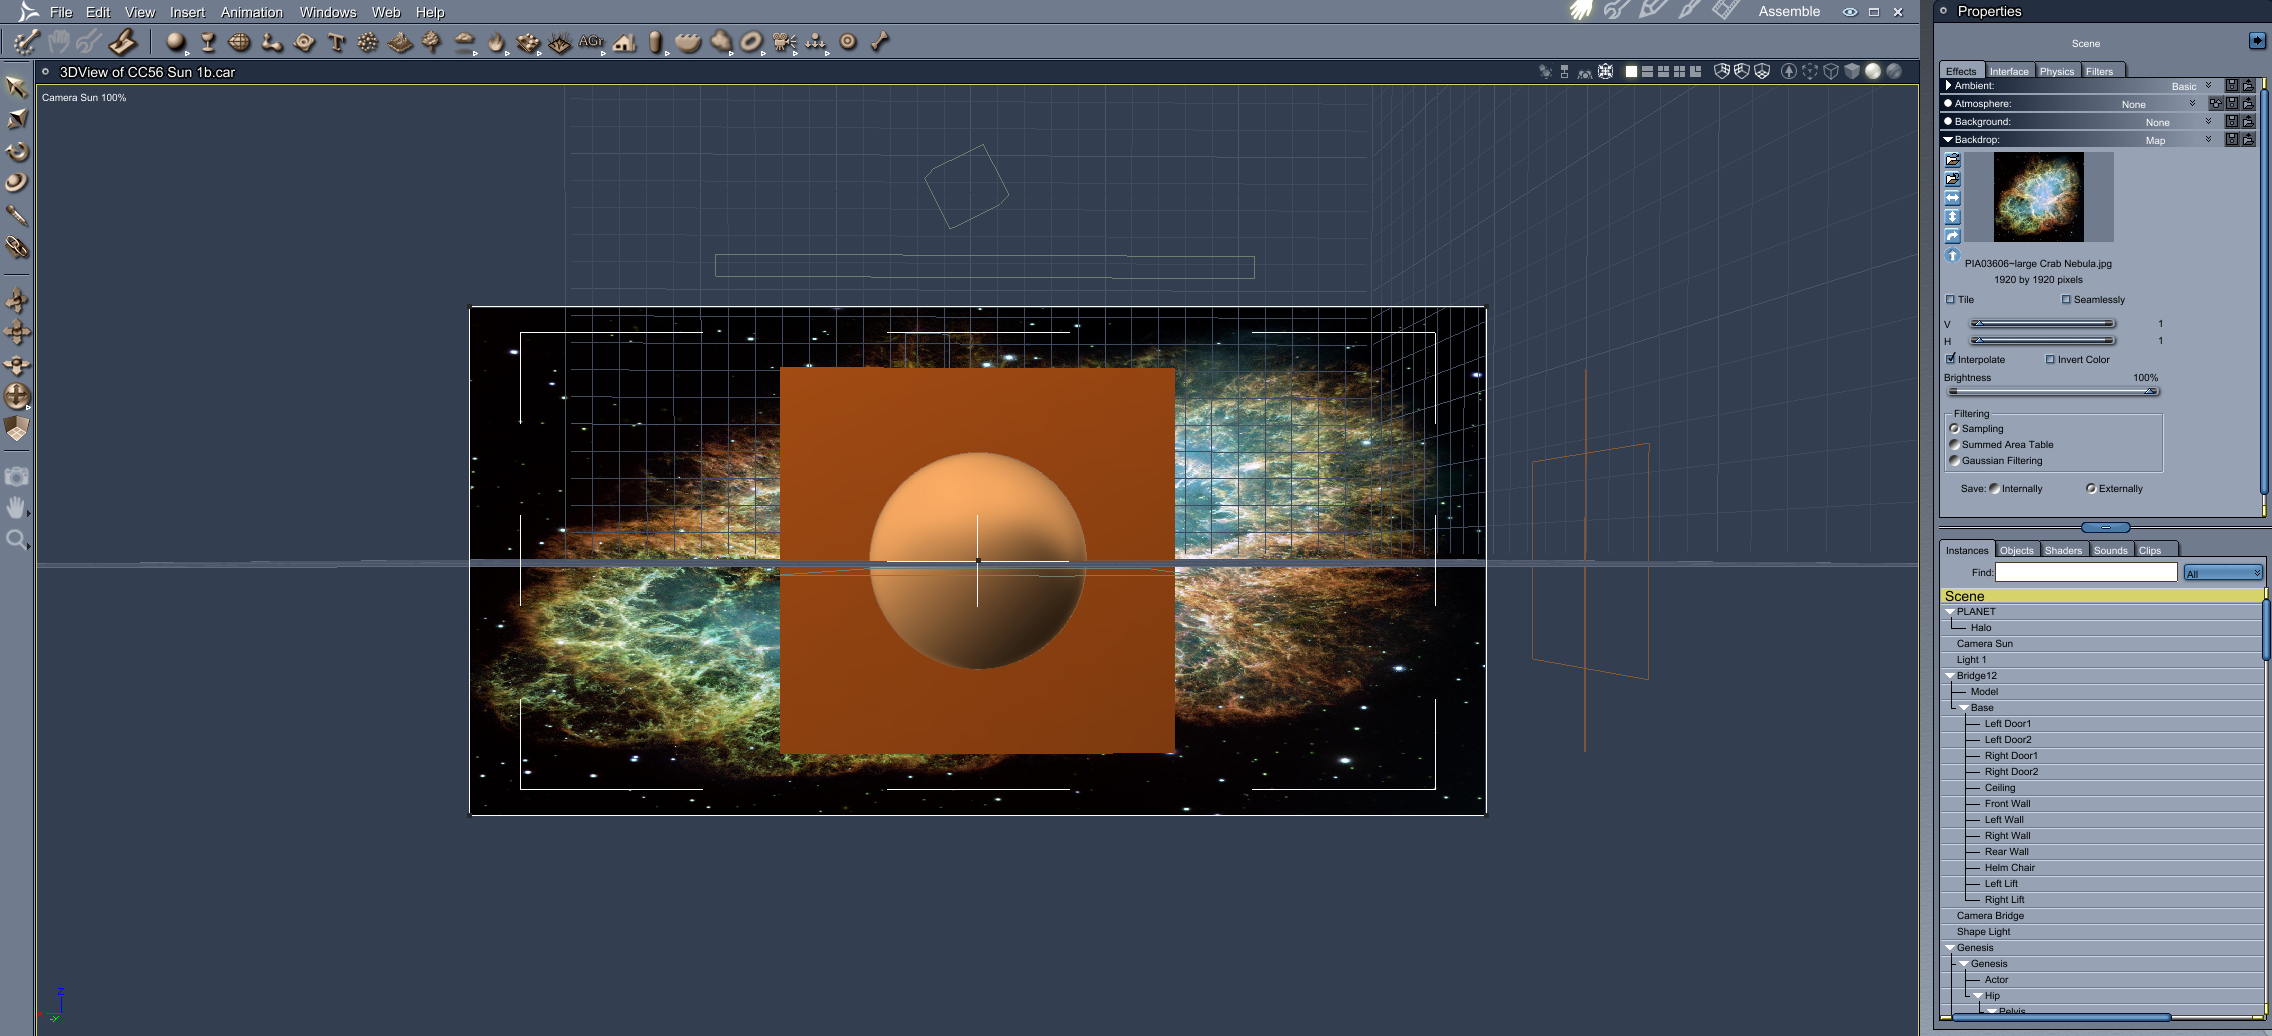Enable the Tile checkbox
The width and height of the screenshot is (2272, 1036).
tap(1950, 300)
